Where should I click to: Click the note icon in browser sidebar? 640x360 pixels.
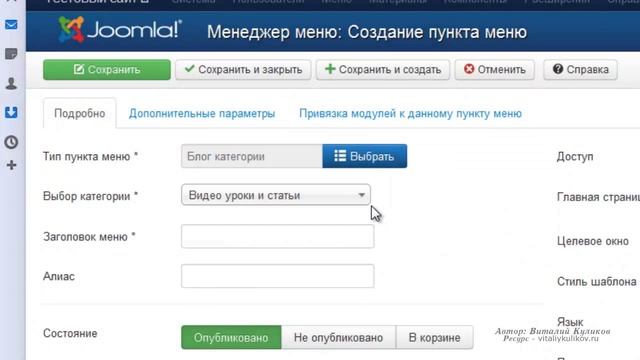click(11, 54)
